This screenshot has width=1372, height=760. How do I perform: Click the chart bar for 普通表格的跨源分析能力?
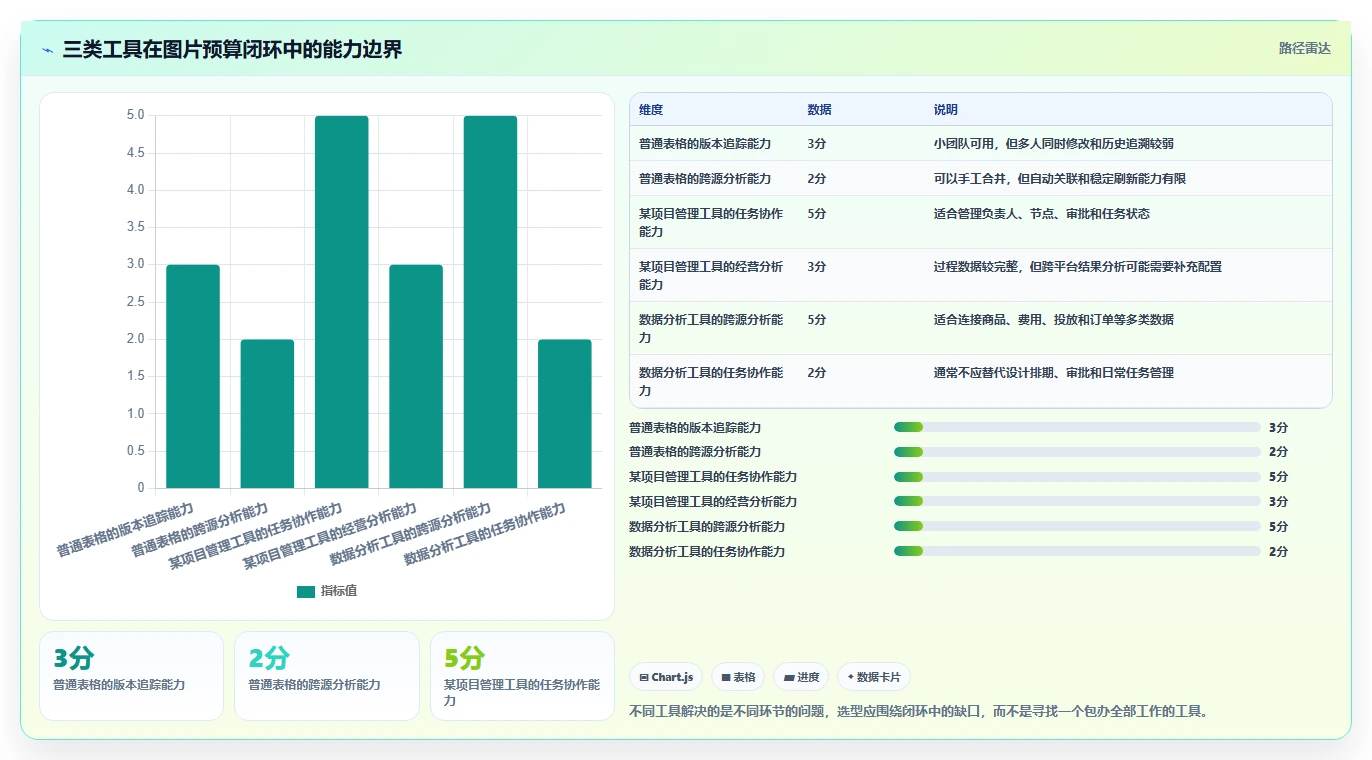[267, 414]
